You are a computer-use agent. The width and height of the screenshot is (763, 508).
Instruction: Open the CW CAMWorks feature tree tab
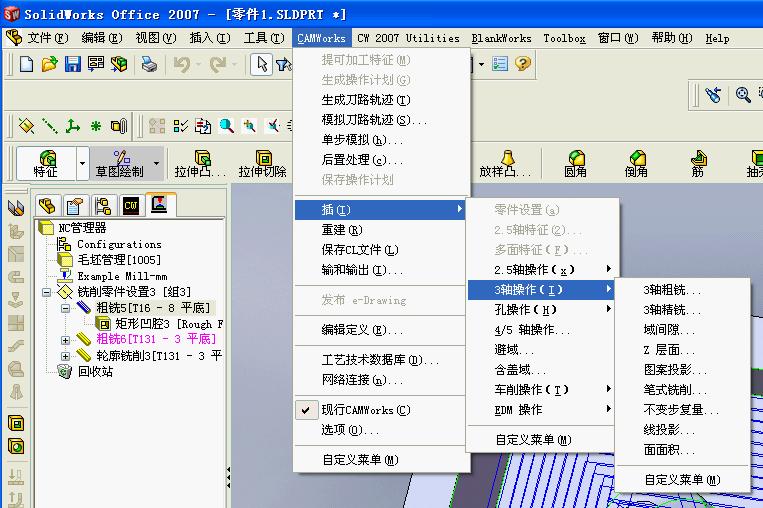click(131, 205)
